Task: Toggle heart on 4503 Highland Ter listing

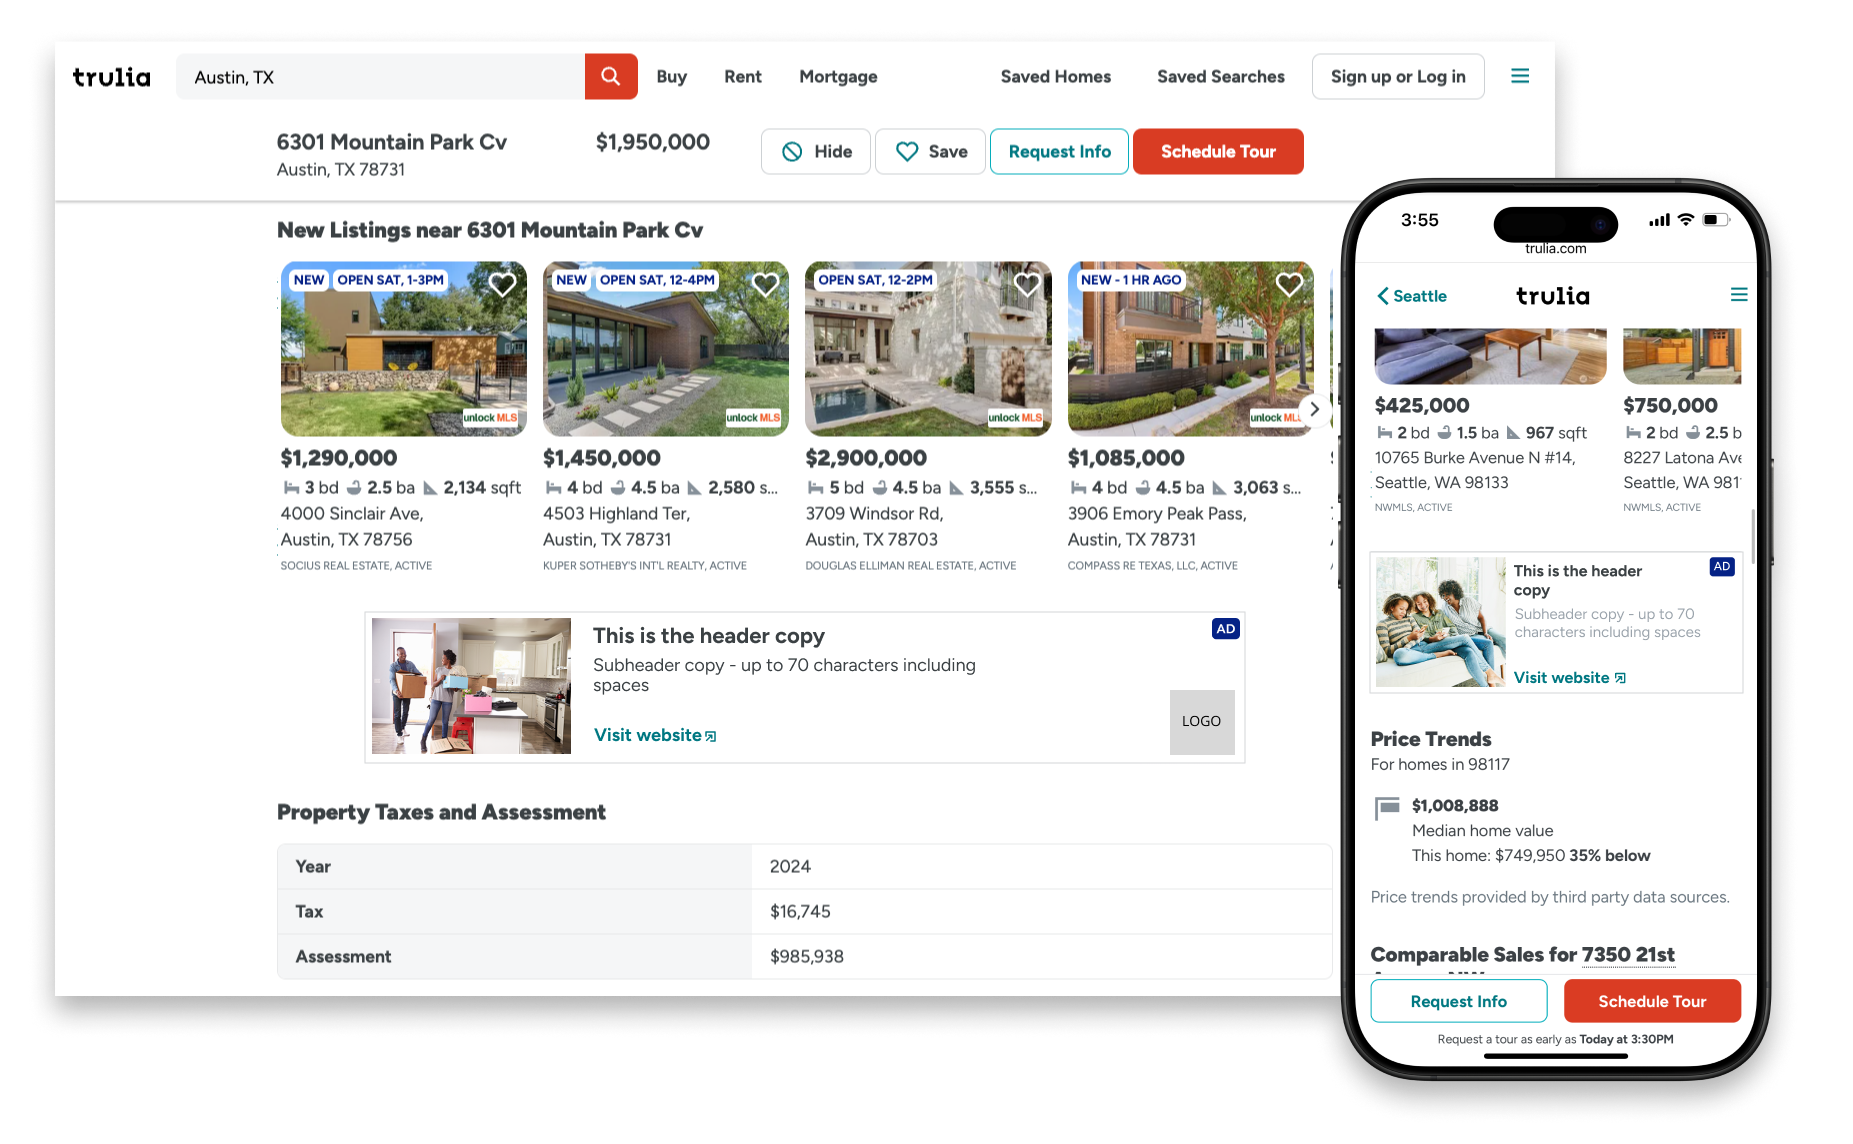Action: coord(765,285)
